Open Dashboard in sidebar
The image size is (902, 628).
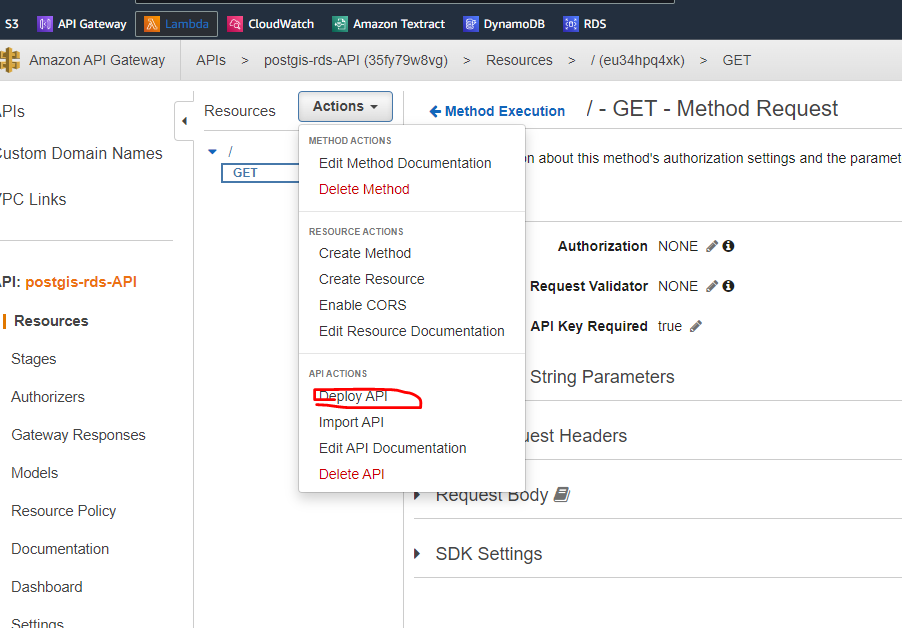tap(47, 587)
